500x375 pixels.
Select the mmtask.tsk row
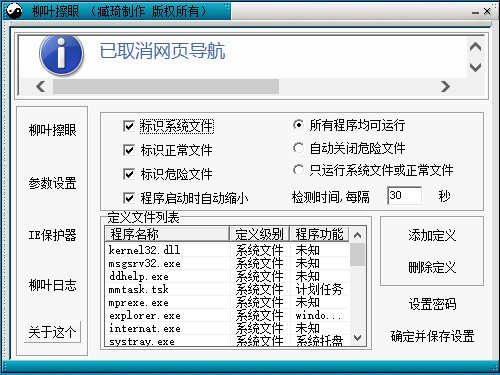[x=228, y=289]
